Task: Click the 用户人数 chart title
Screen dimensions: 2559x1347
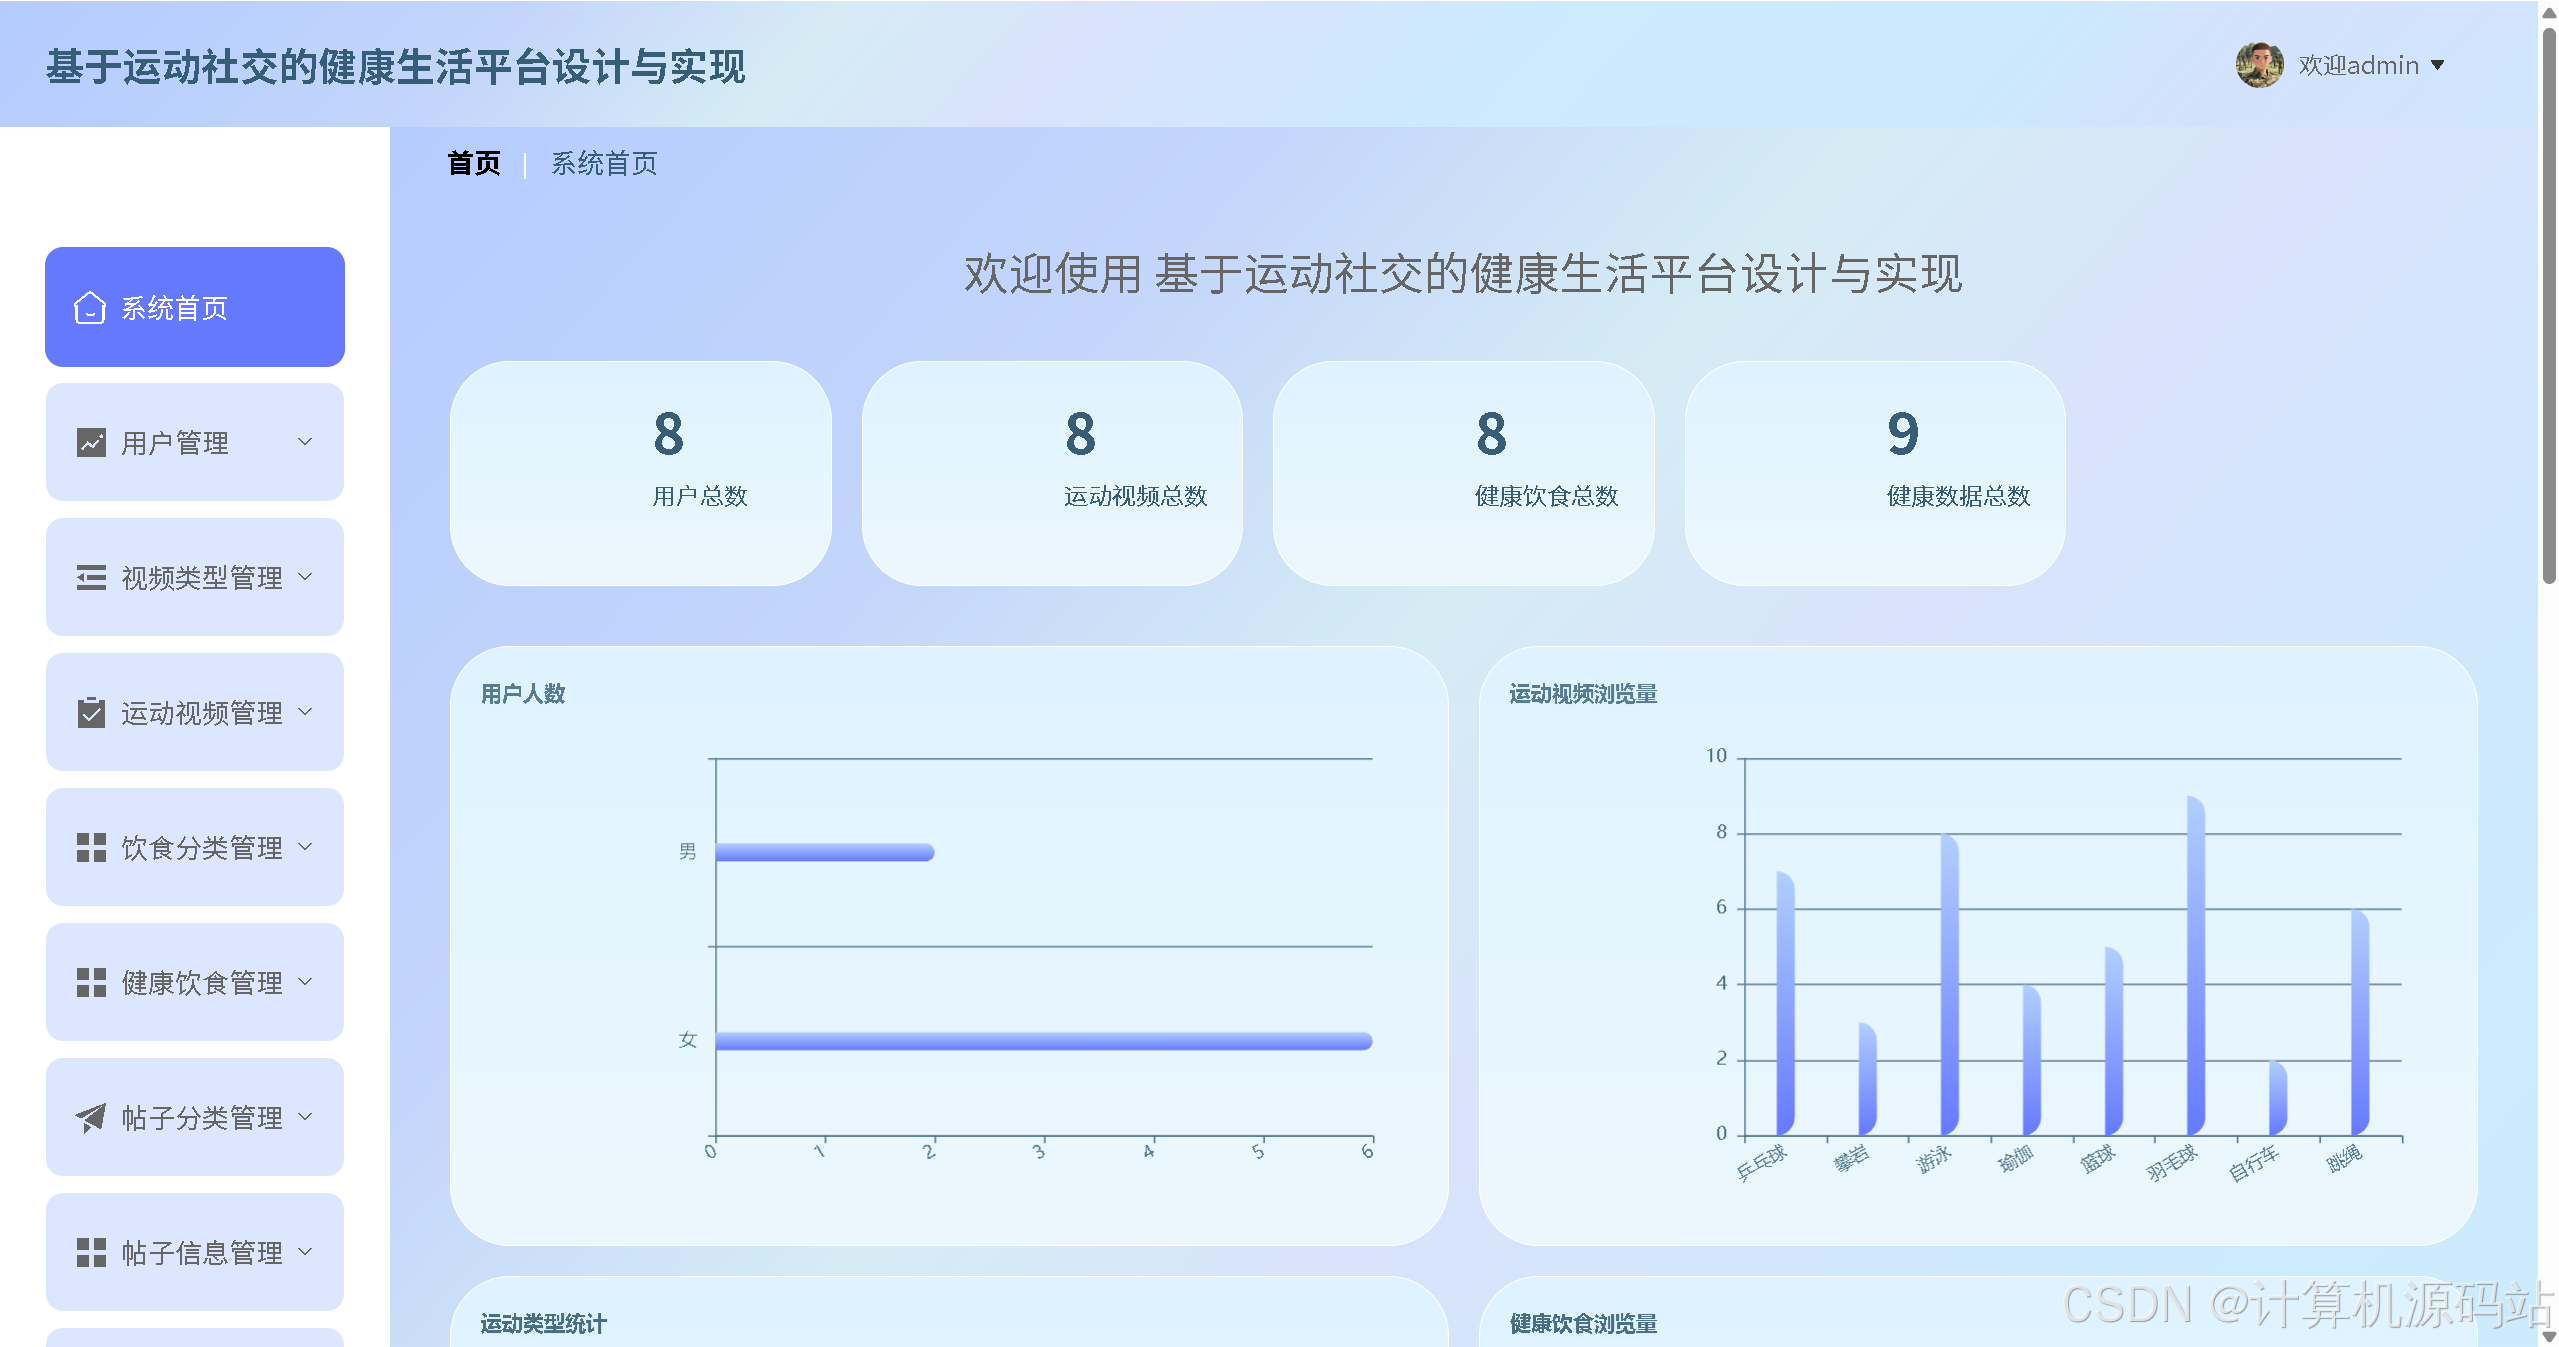Action: pyautogui.click(x=523, y=694)
